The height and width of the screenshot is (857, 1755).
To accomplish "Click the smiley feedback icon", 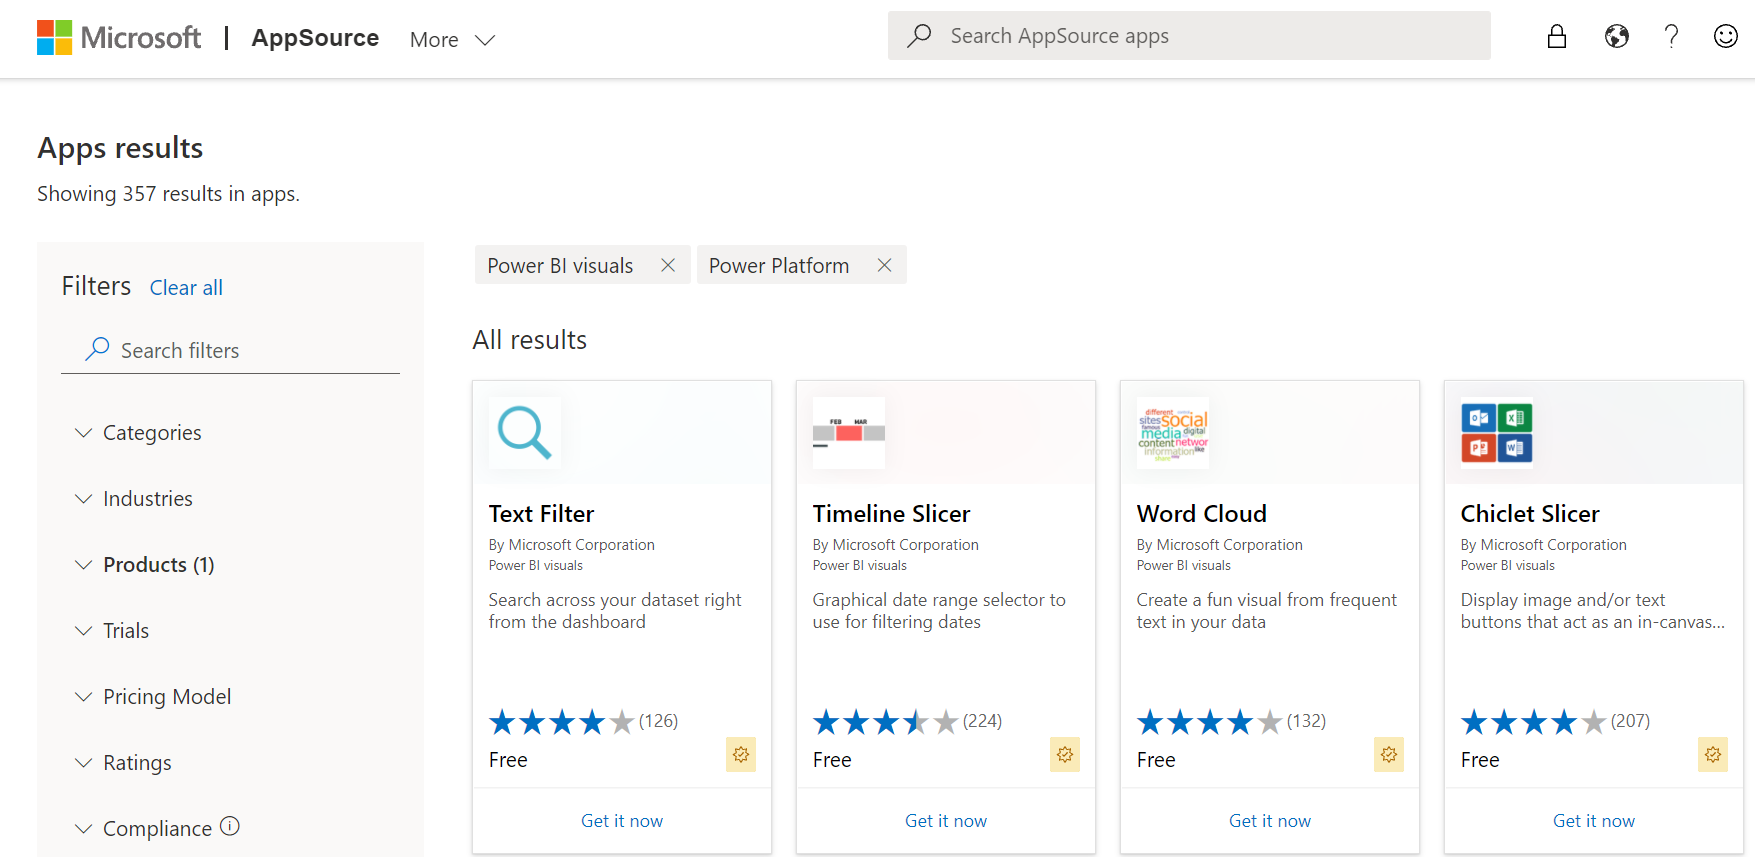I will 1725,37.
